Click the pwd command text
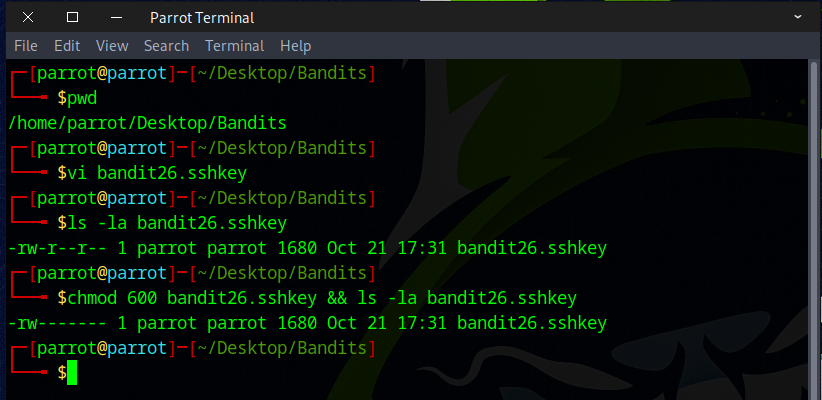 82,99
